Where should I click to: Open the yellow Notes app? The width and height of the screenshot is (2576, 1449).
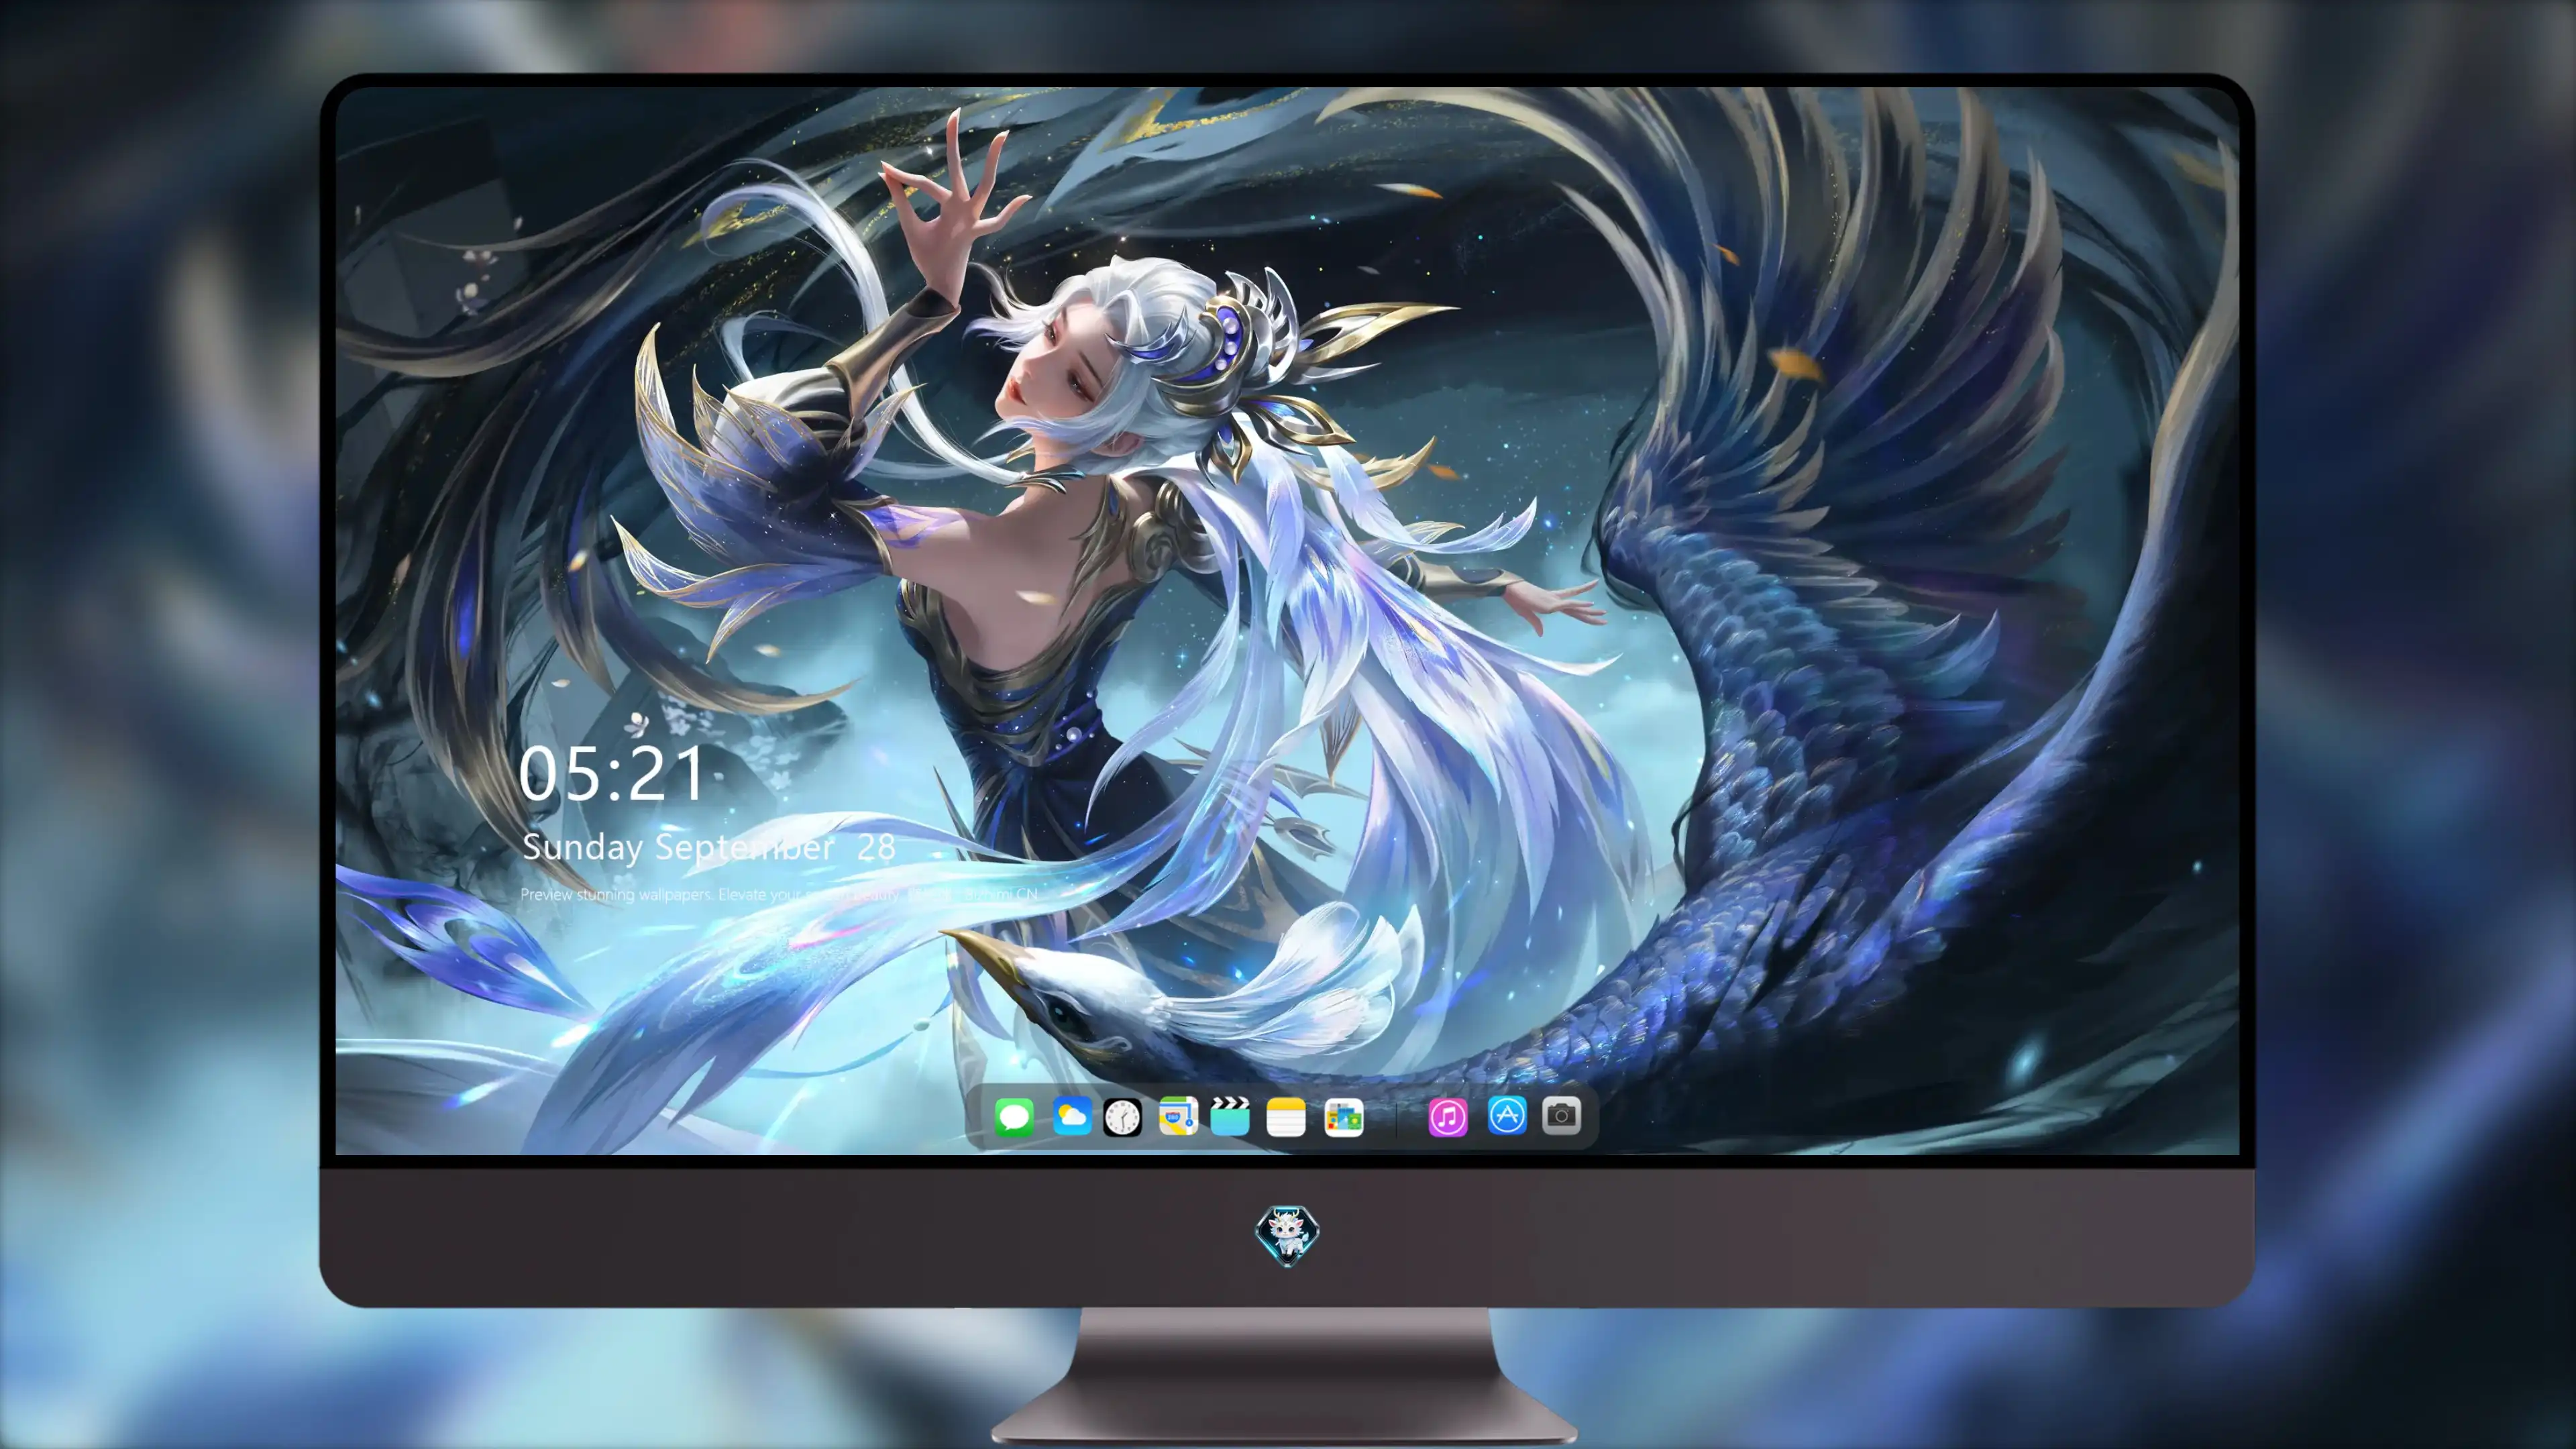1286,1117
